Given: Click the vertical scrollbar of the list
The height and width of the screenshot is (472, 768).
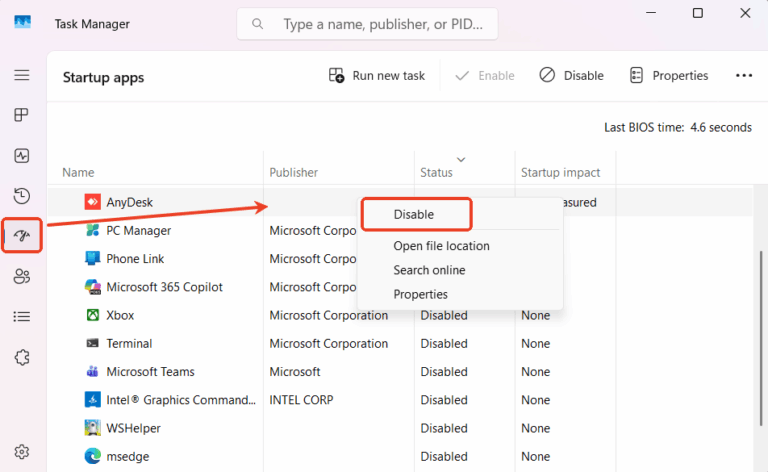Looking at the screenshot, I should [761, 338].
